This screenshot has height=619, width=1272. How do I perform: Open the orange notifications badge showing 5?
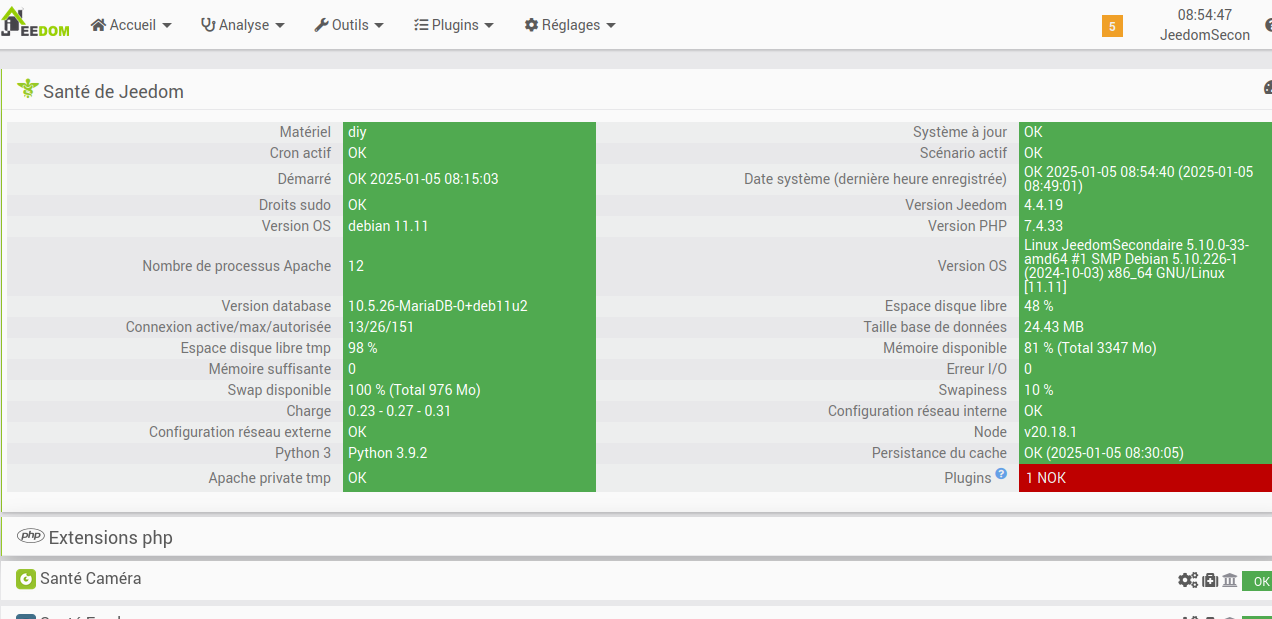[1112, 26]
